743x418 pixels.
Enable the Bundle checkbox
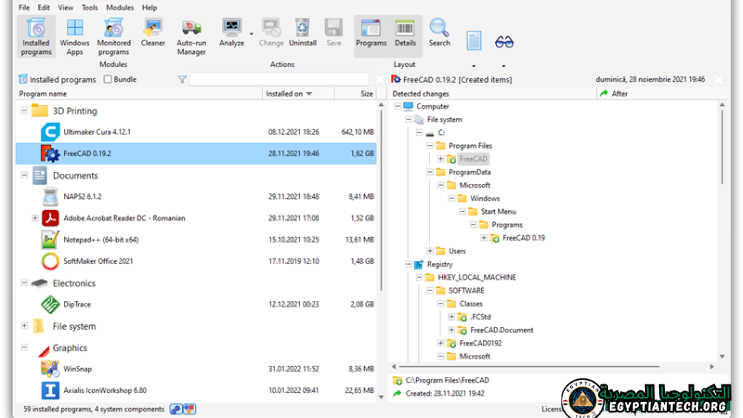(x=107, y=79)
